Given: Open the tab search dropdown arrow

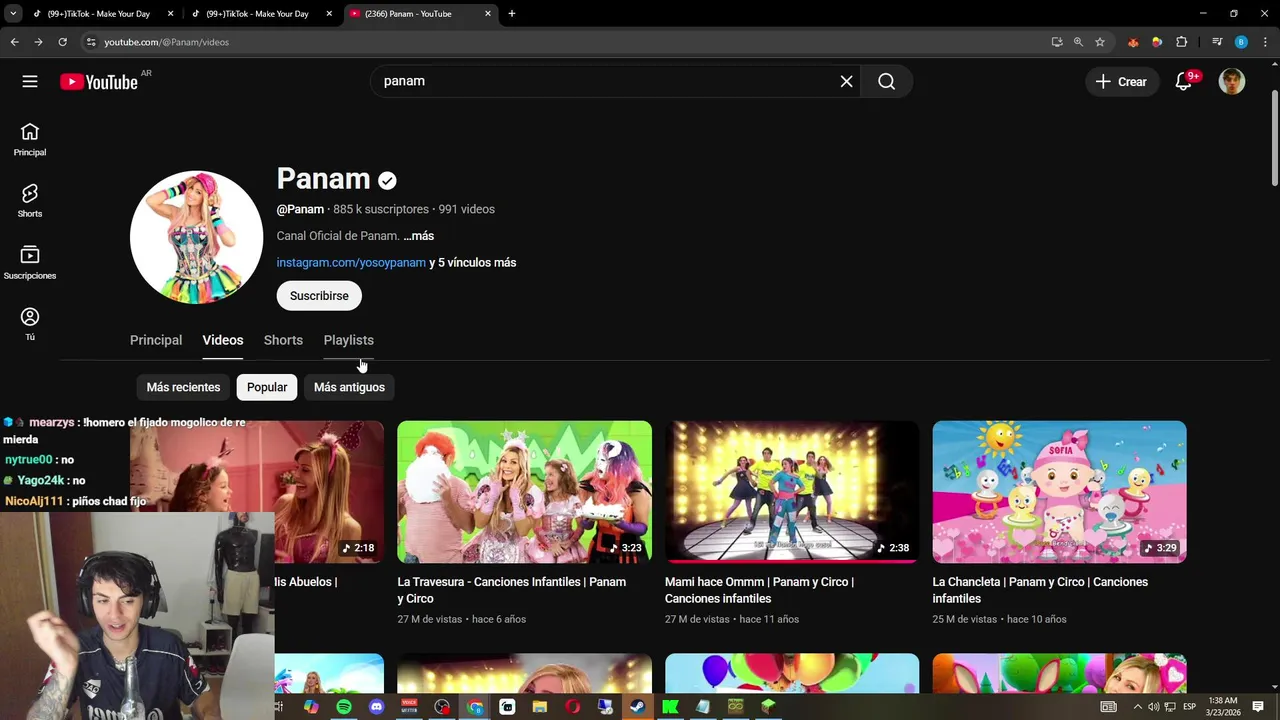Looking at the screenshot, I should click(13, 14).
